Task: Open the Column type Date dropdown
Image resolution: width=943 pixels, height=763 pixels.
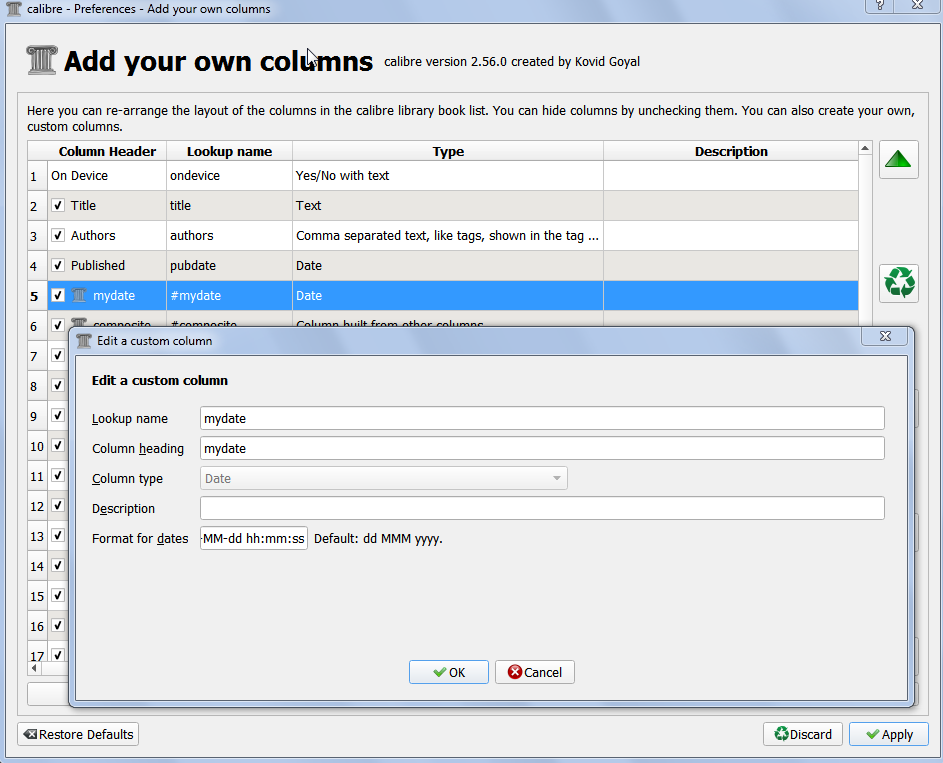Action: pos(384,479)
